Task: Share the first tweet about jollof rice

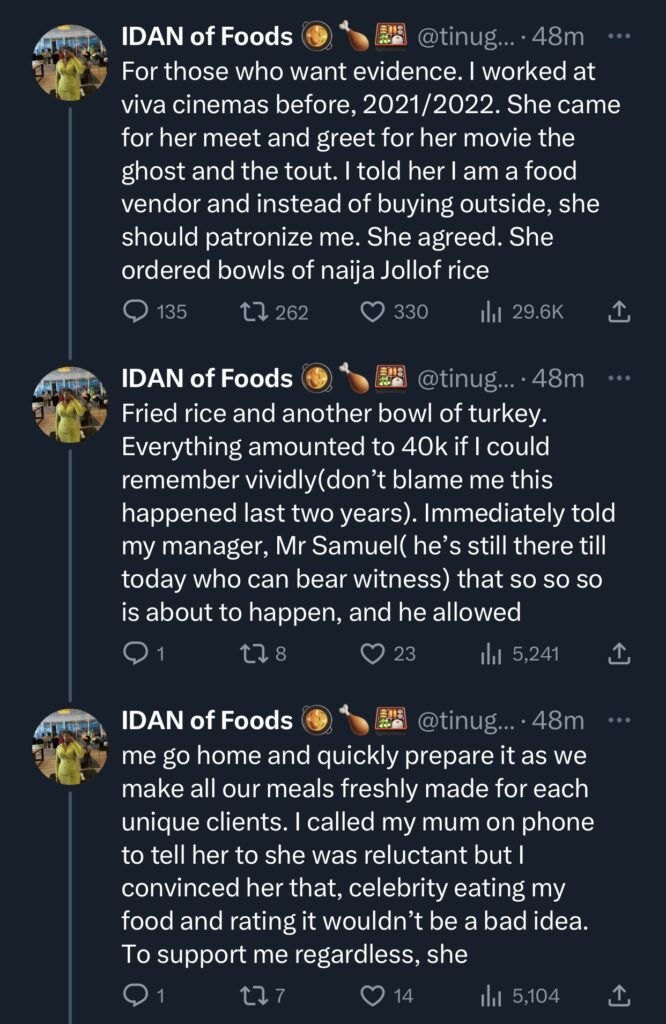Action: click(x=619, y=312)
